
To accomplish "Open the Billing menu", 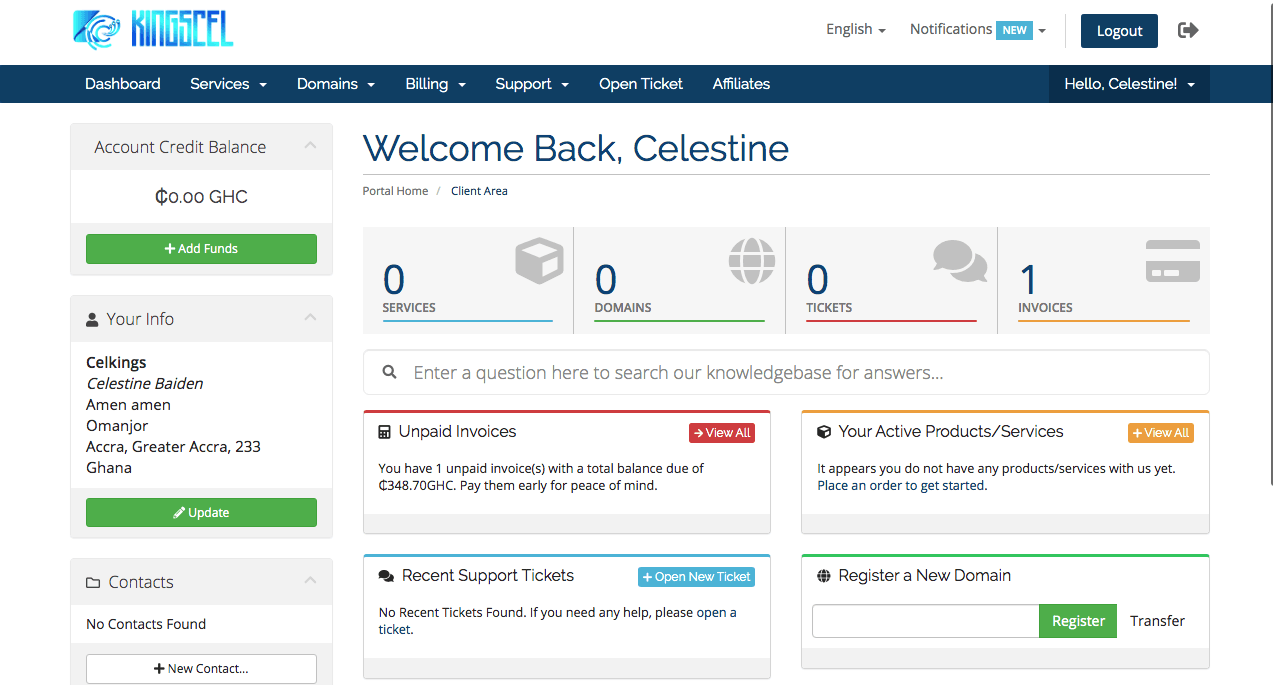I will pyautogui.click(x=435, y=84).
